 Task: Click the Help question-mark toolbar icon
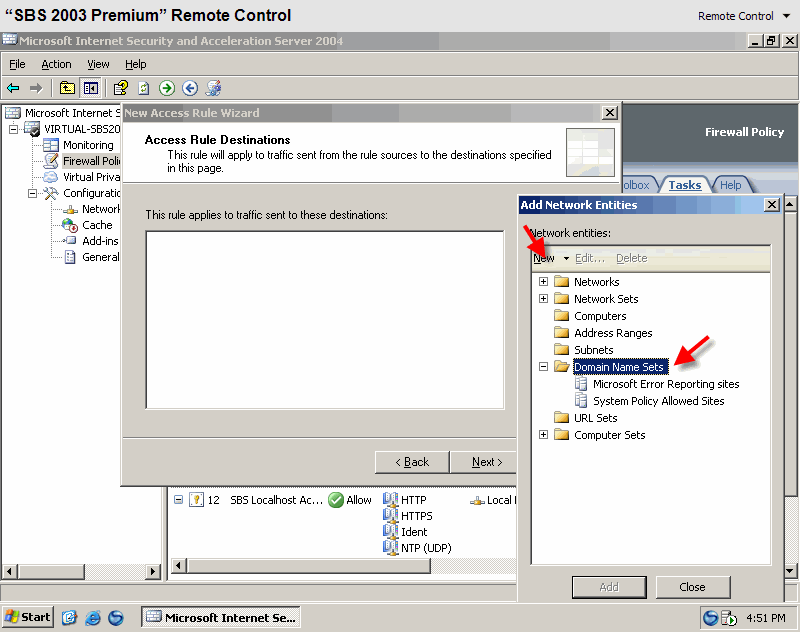coord(120,88)
